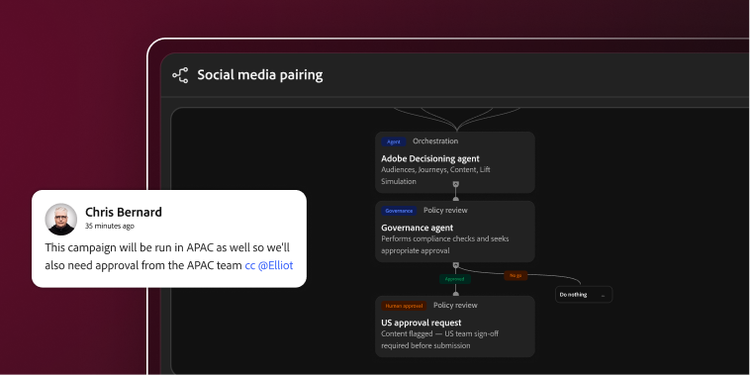The image size is (750, 375).
Task: Click the Policy review label on the US approval request card
Action: point(455,305)
